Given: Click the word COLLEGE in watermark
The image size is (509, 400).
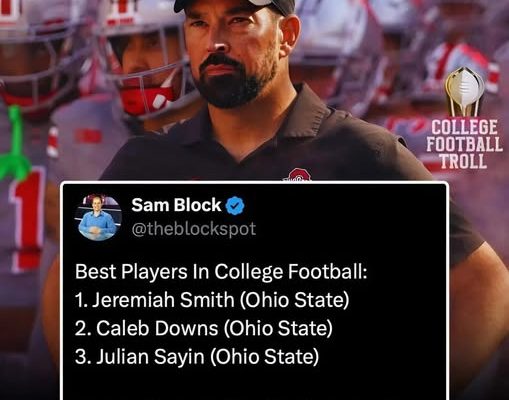Looking at the screenshot, I should click(464, 127).
